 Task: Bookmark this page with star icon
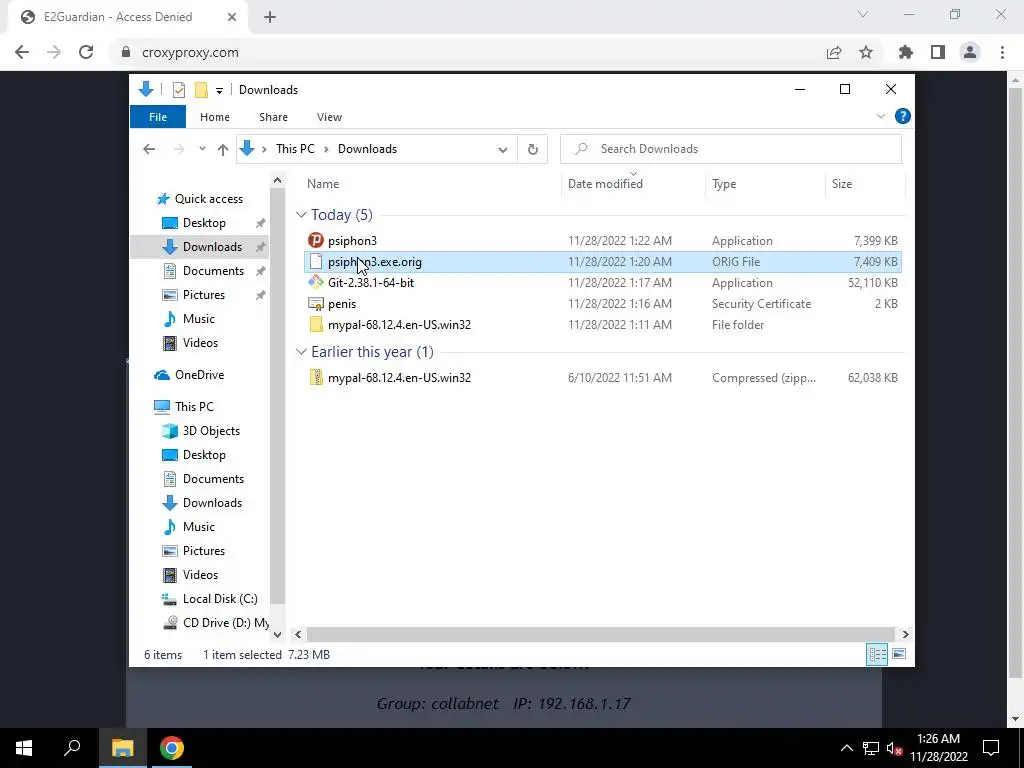pos(866,52)
